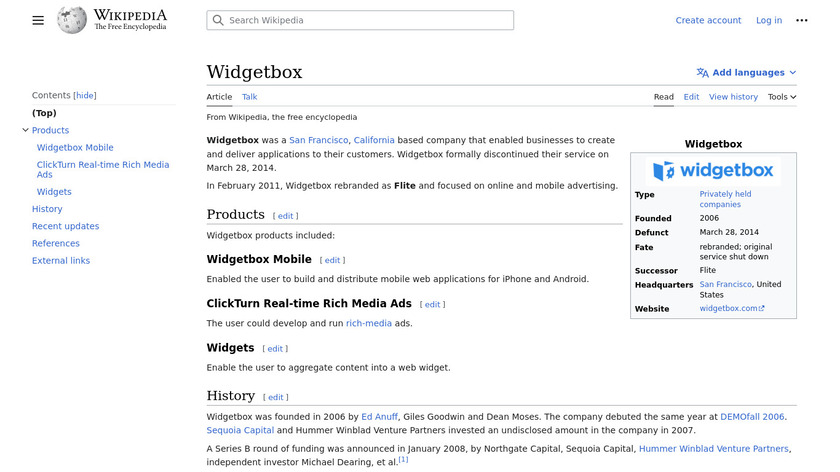Hide the Contents sidebar
840x472 pixels.
point(85,96)
